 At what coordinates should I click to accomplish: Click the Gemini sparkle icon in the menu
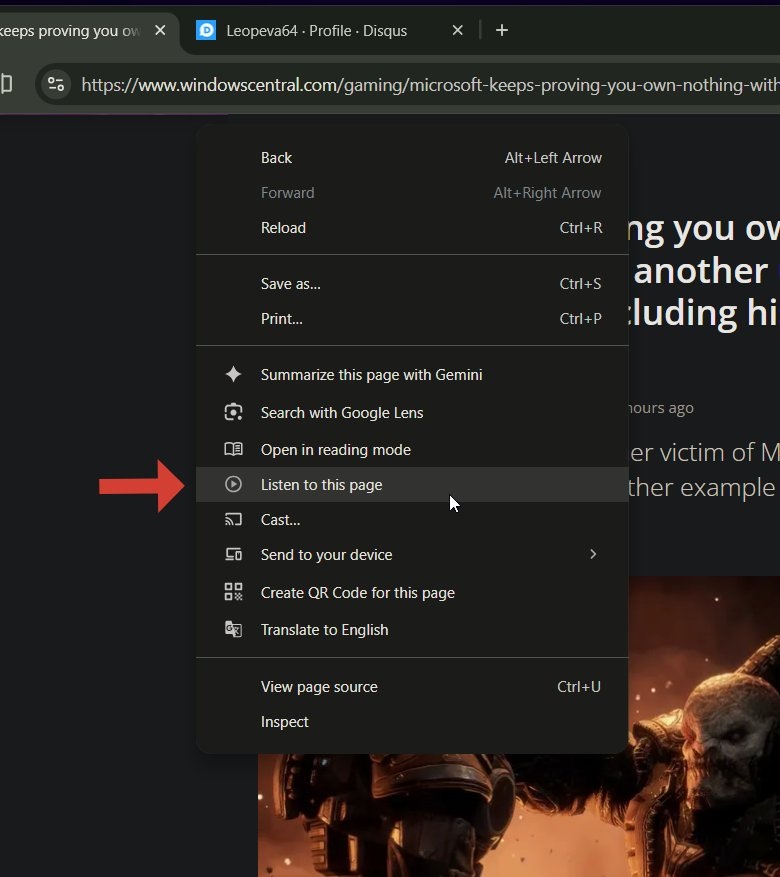pos(233,374)
